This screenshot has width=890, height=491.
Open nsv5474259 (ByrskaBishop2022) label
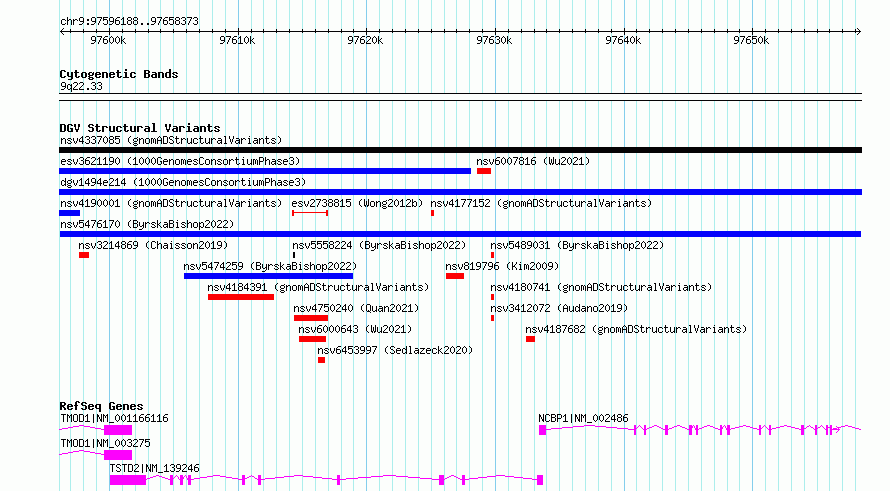[x=270, y=266]
